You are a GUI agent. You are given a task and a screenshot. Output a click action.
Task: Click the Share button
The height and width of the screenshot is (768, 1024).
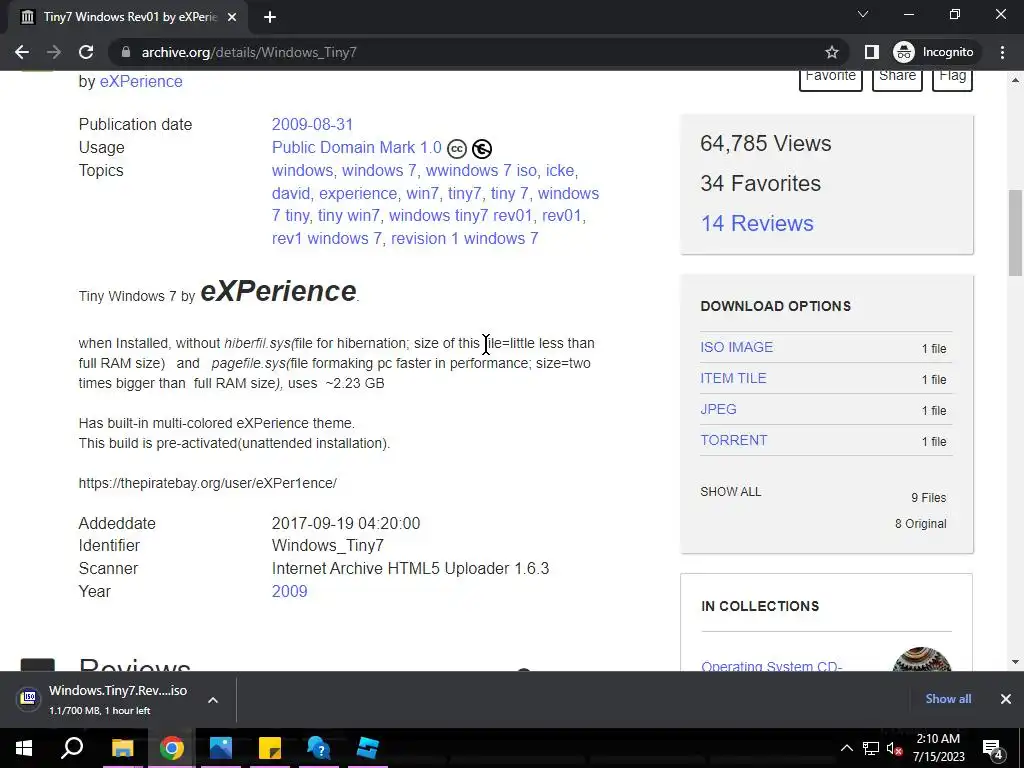897,78
